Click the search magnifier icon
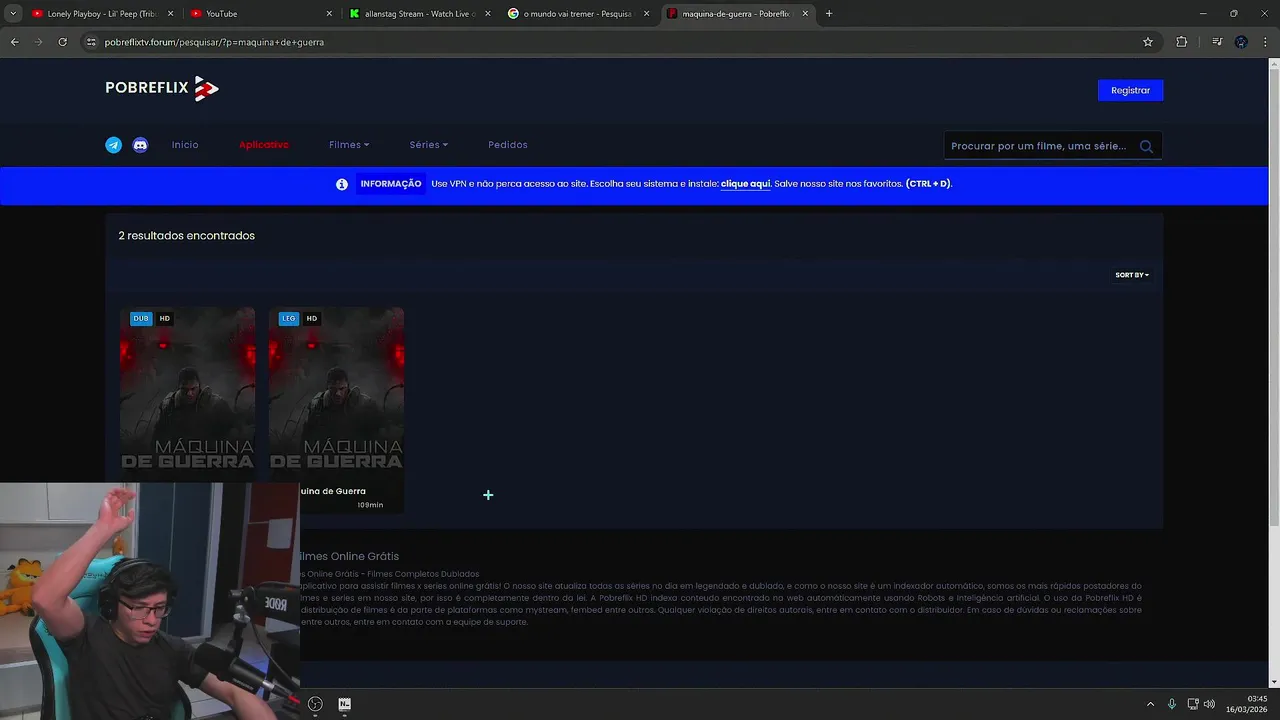 1146,146
